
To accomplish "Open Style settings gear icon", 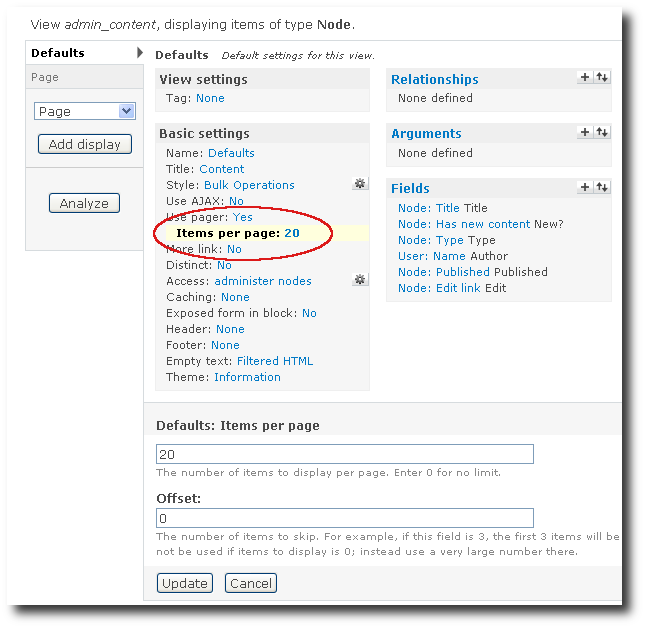I will pos(360,184).
